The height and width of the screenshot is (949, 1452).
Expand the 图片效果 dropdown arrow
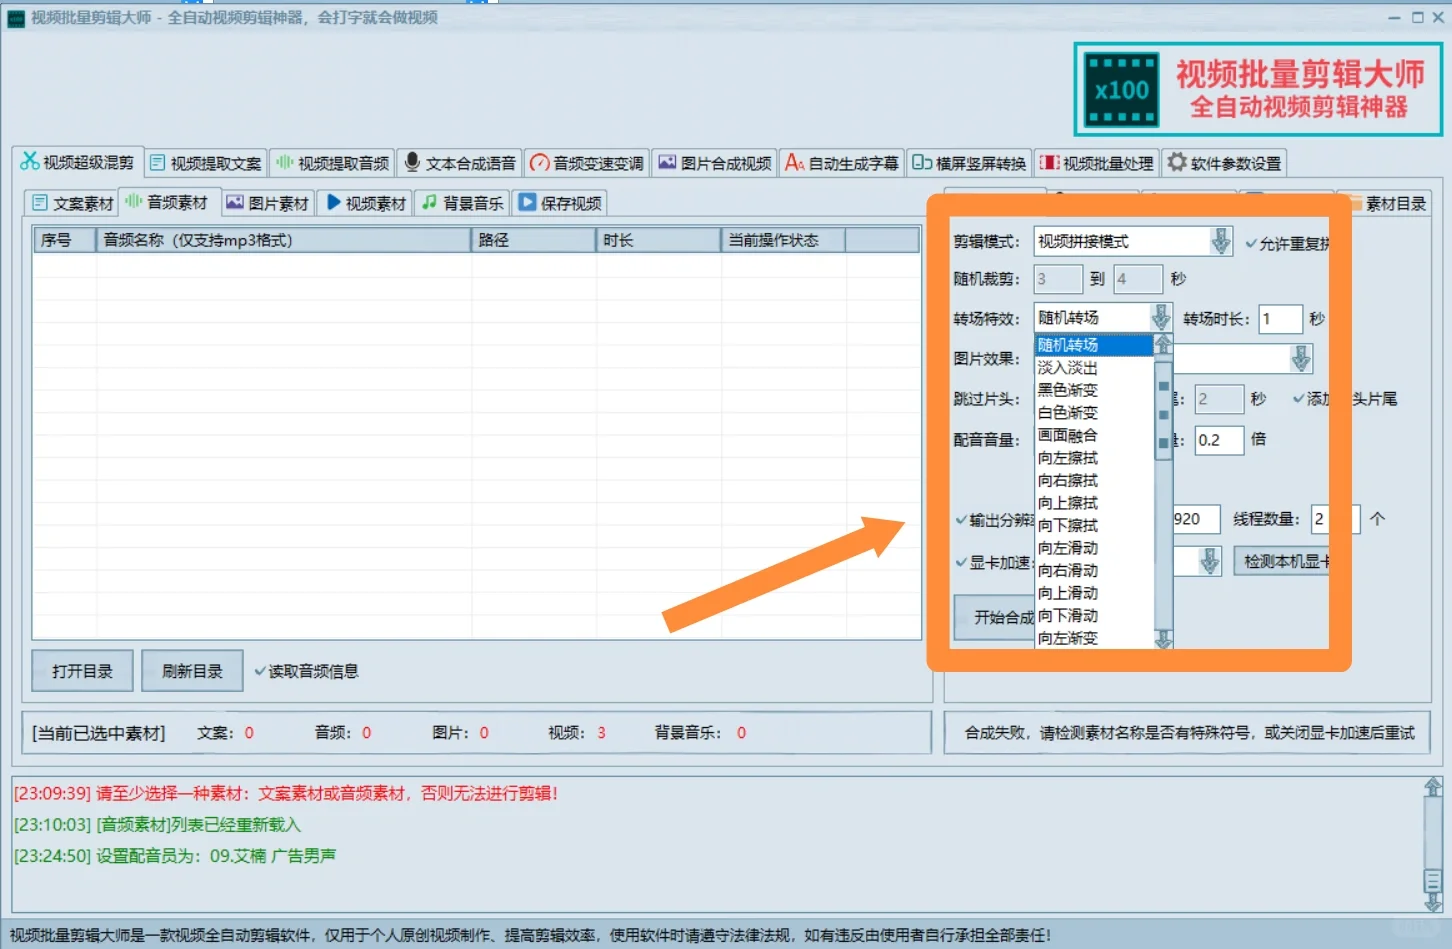click(x=1300, y=358)
